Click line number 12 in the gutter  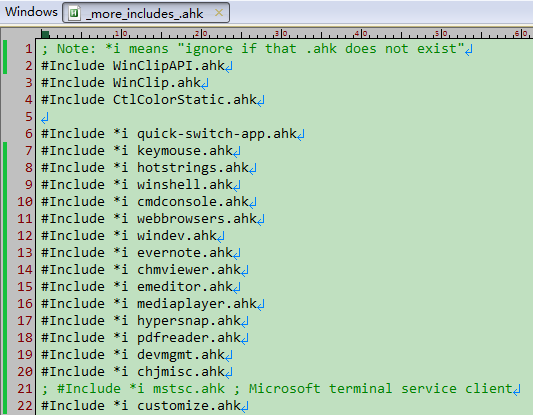(x=25, y=236)
